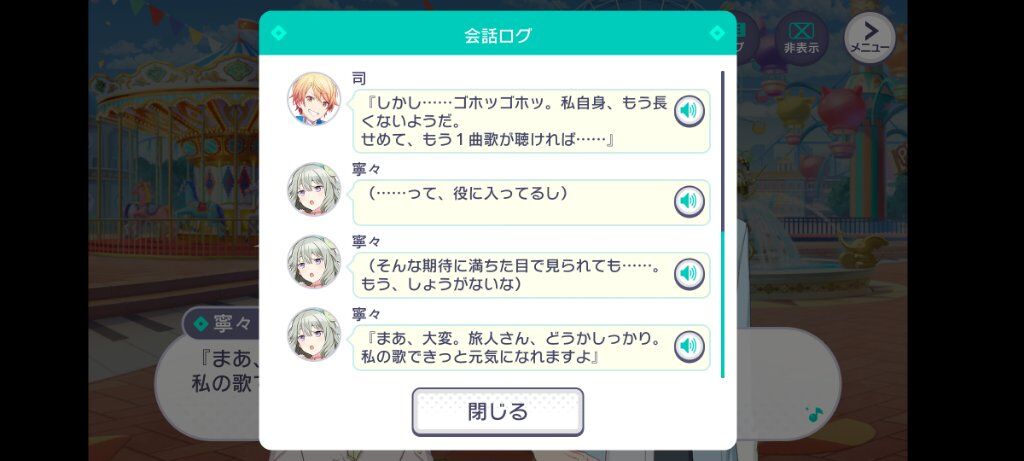Click the conversation log scrollbar thumb
This screenshot has height=461, width=1024.
[x=722, y=304]
